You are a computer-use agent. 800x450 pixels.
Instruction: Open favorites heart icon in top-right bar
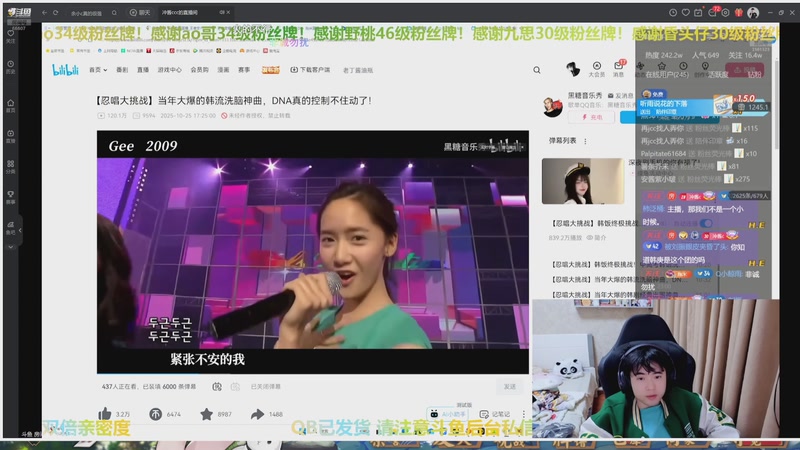(x=686, y=12)
